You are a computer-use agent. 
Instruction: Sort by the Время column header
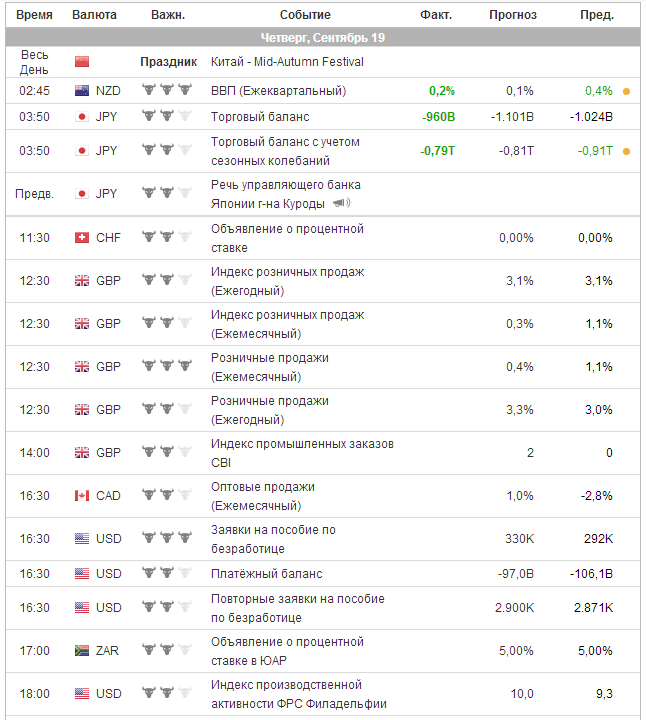coord(34,15)
